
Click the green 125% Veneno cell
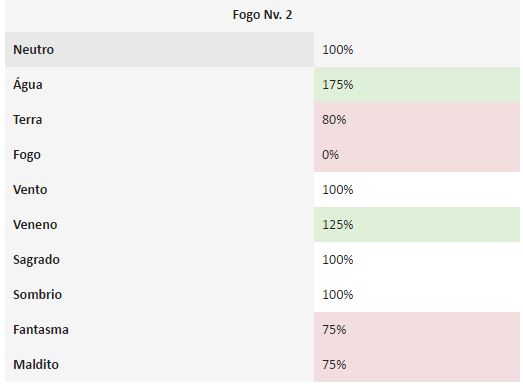click(417, 225)
